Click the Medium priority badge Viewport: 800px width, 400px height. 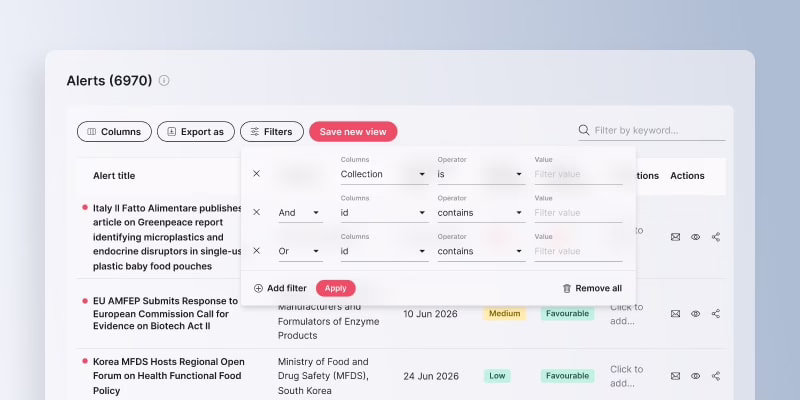click(505, 313)
